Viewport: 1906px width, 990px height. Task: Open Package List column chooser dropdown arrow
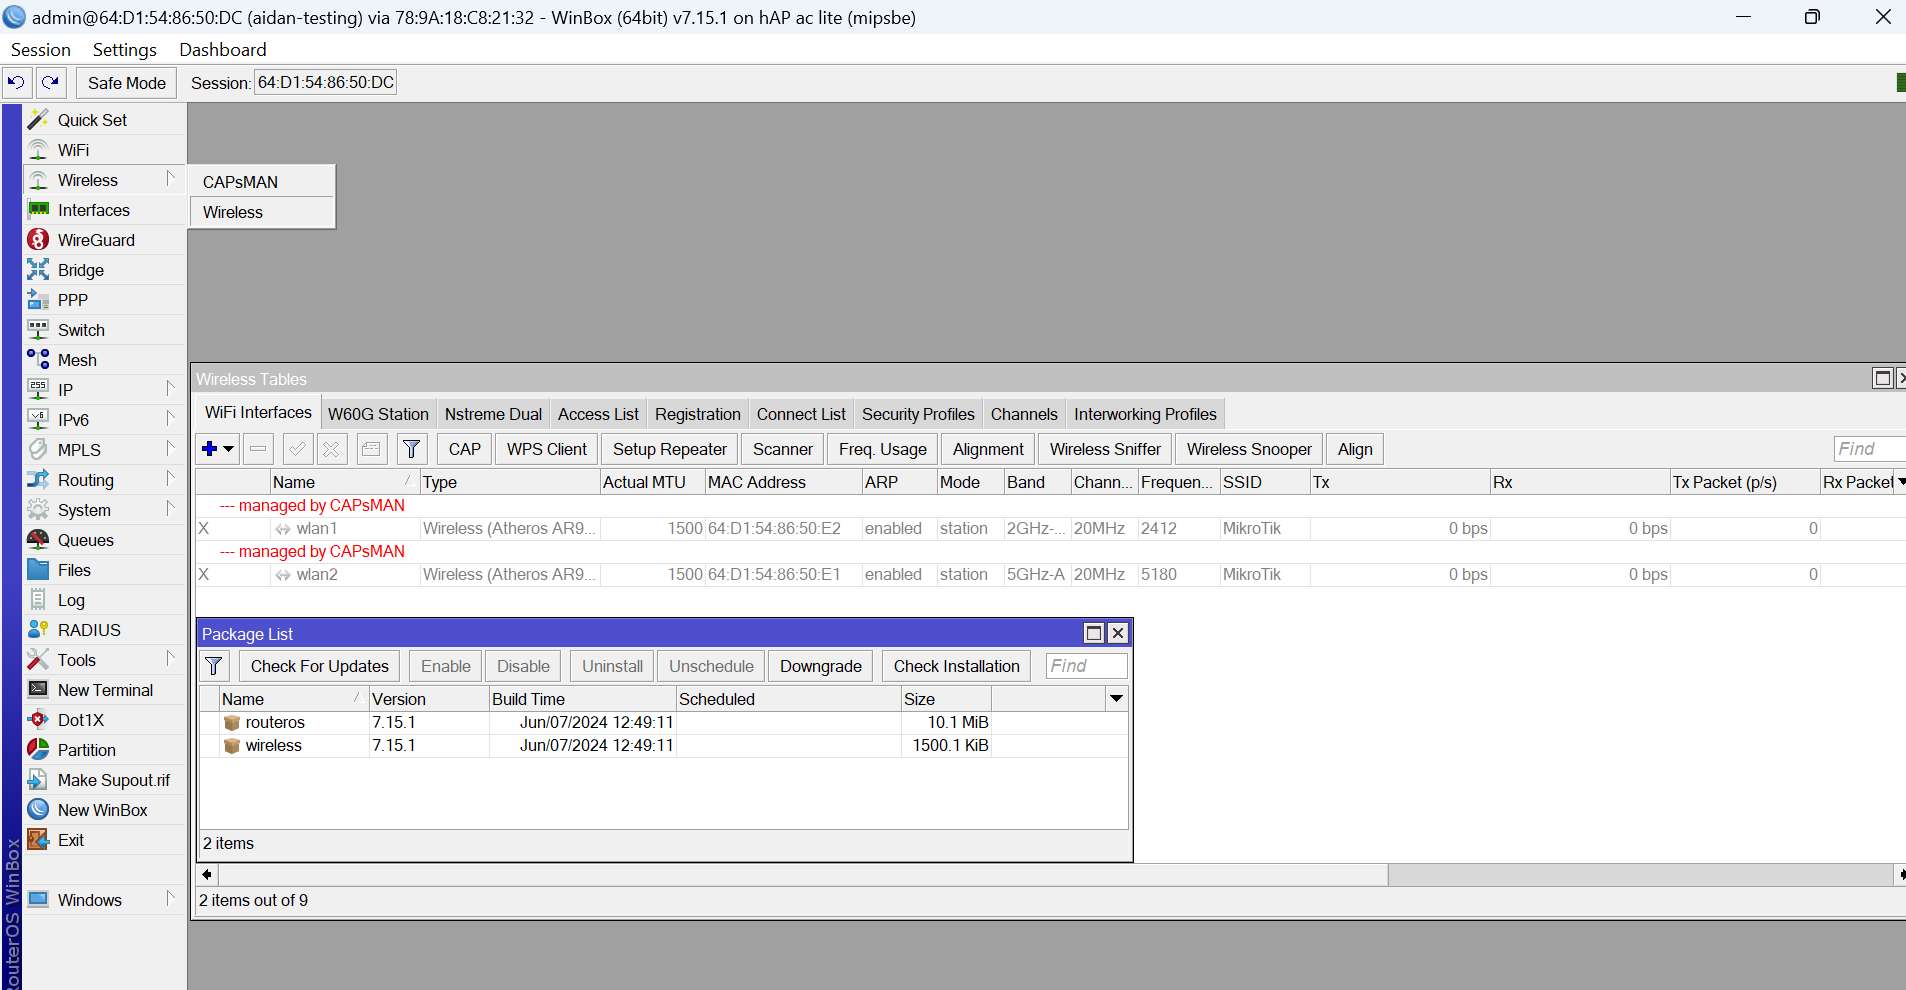[x=1117, y=699]
